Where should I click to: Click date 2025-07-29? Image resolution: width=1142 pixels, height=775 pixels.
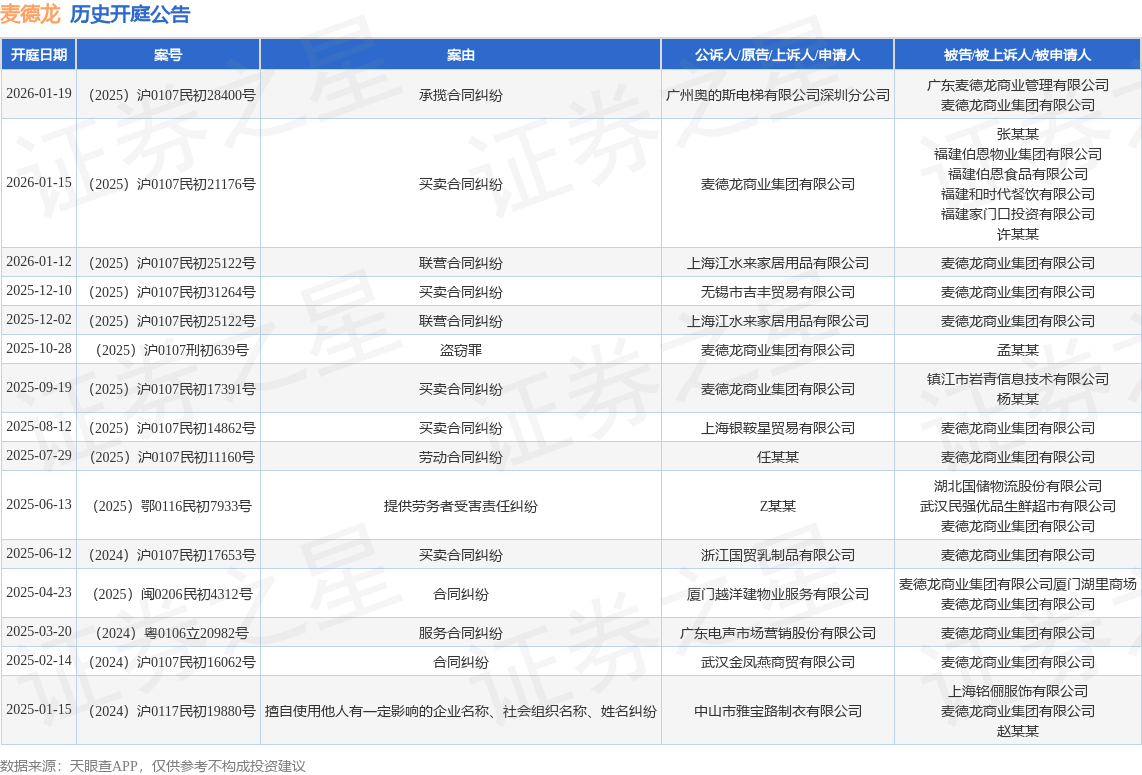tap(39, 455)
